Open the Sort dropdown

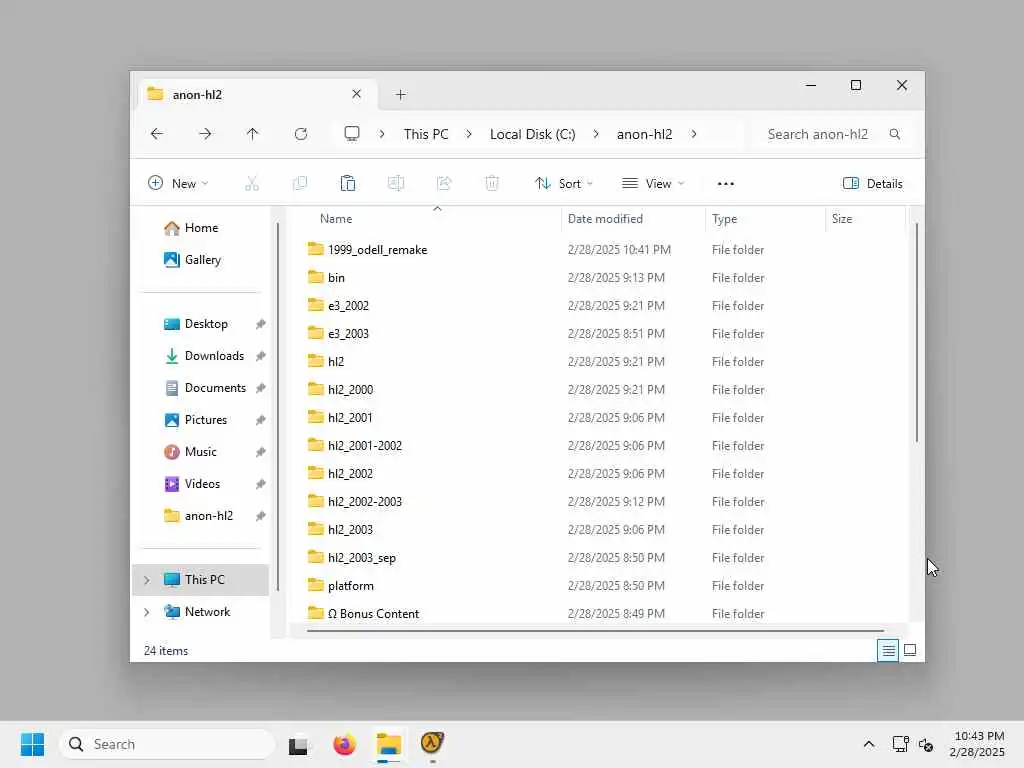point(564,184)
